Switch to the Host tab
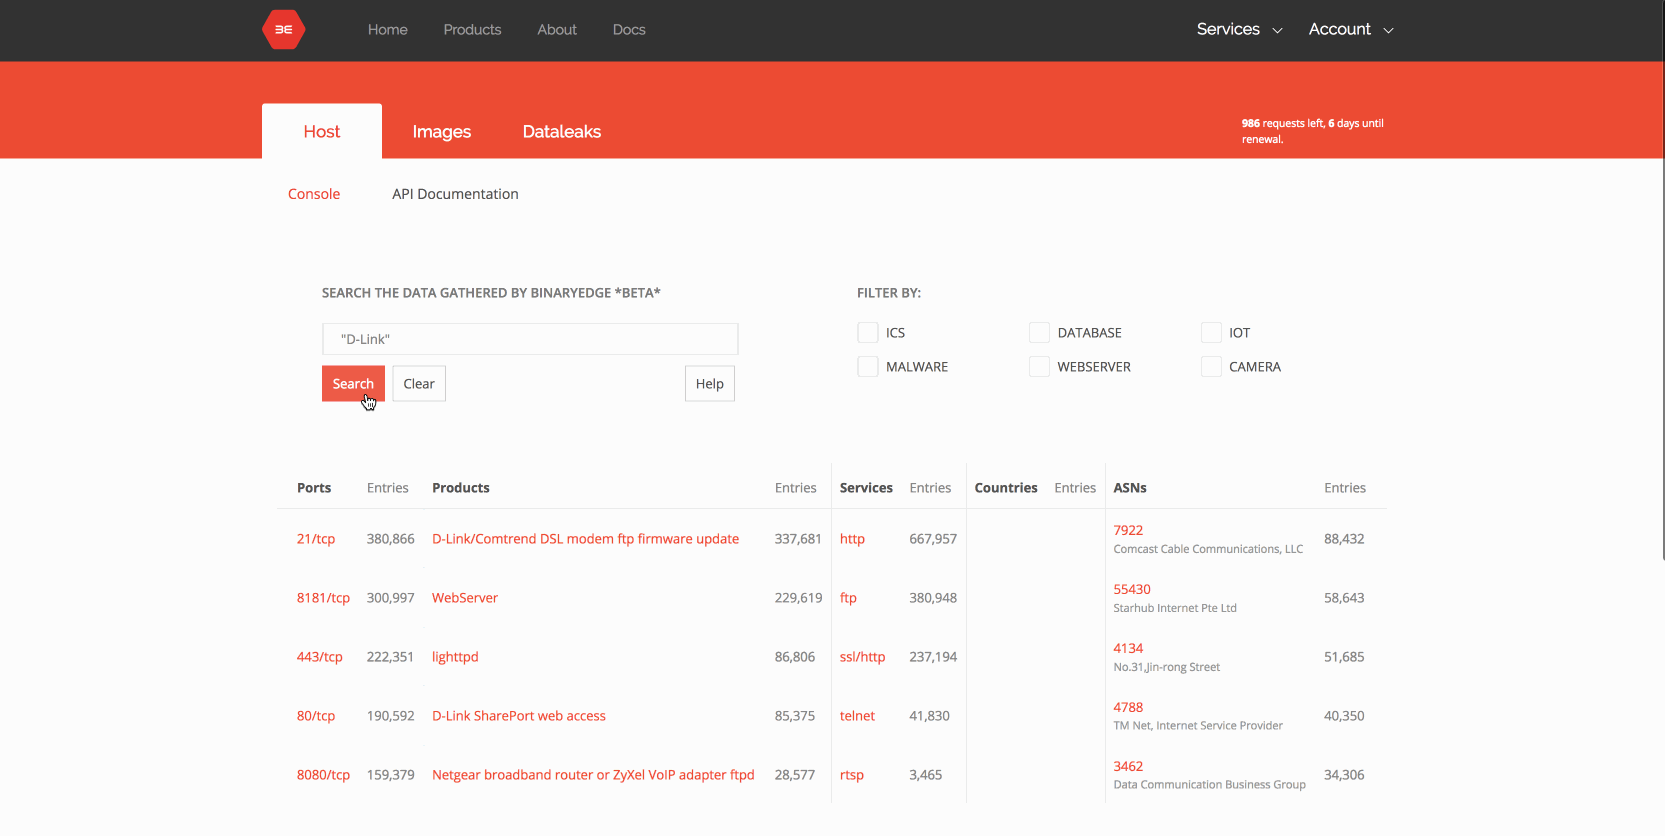The image size is (1665, 836). click(x=322, y=131)
